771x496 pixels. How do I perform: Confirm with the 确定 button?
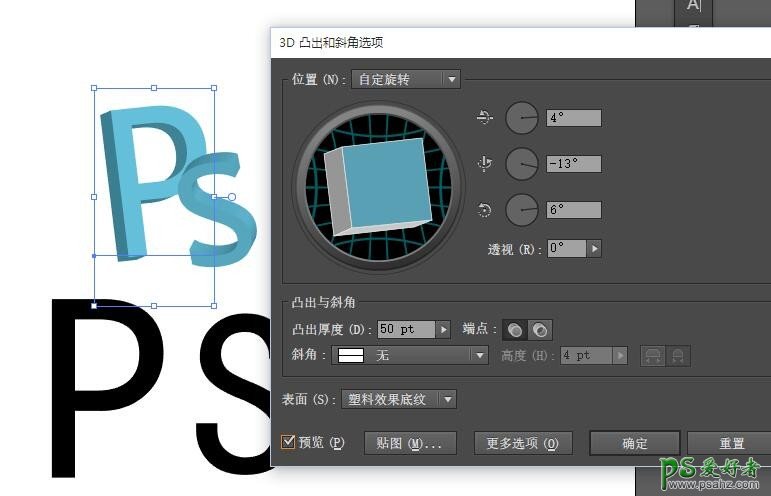pyautogui.click(x=635, y=443)
